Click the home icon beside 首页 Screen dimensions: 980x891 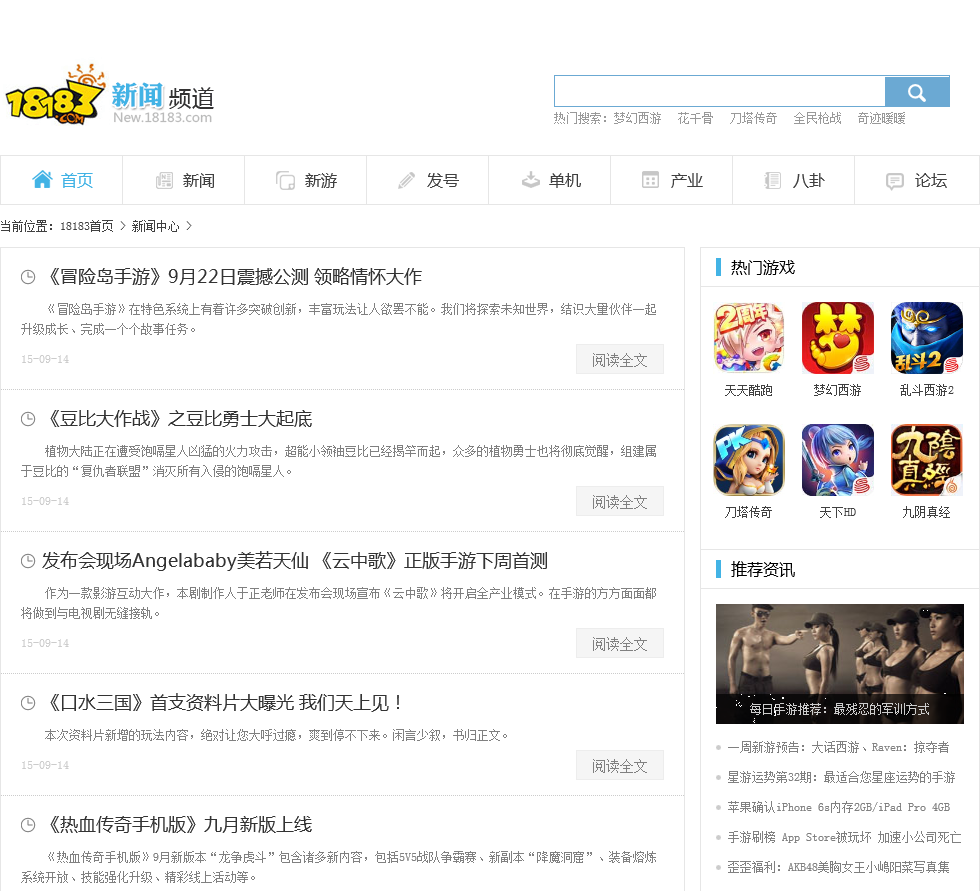tap(42, 179)
